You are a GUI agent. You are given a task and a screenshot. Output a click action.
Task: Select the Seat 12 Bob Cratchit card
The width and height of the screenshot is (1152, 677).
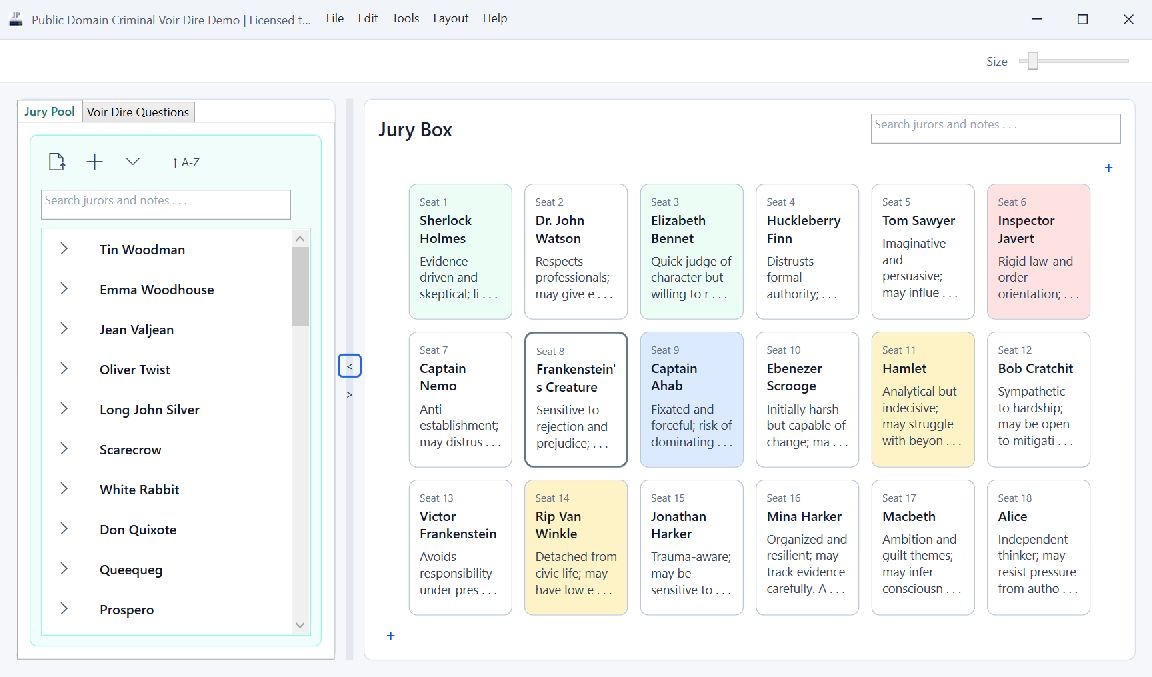(1039, 400)
